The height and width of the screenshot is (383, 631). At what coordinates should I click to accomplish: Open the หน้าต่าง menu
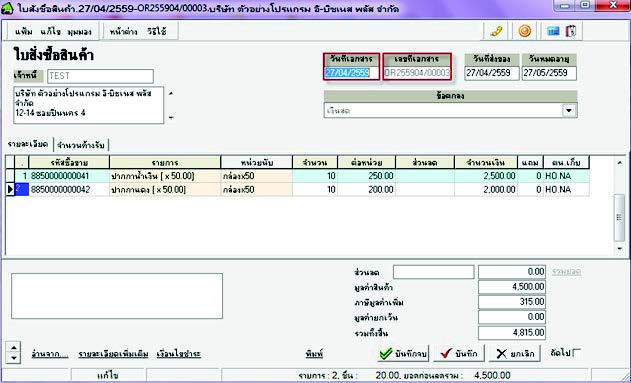pos(123,32)
